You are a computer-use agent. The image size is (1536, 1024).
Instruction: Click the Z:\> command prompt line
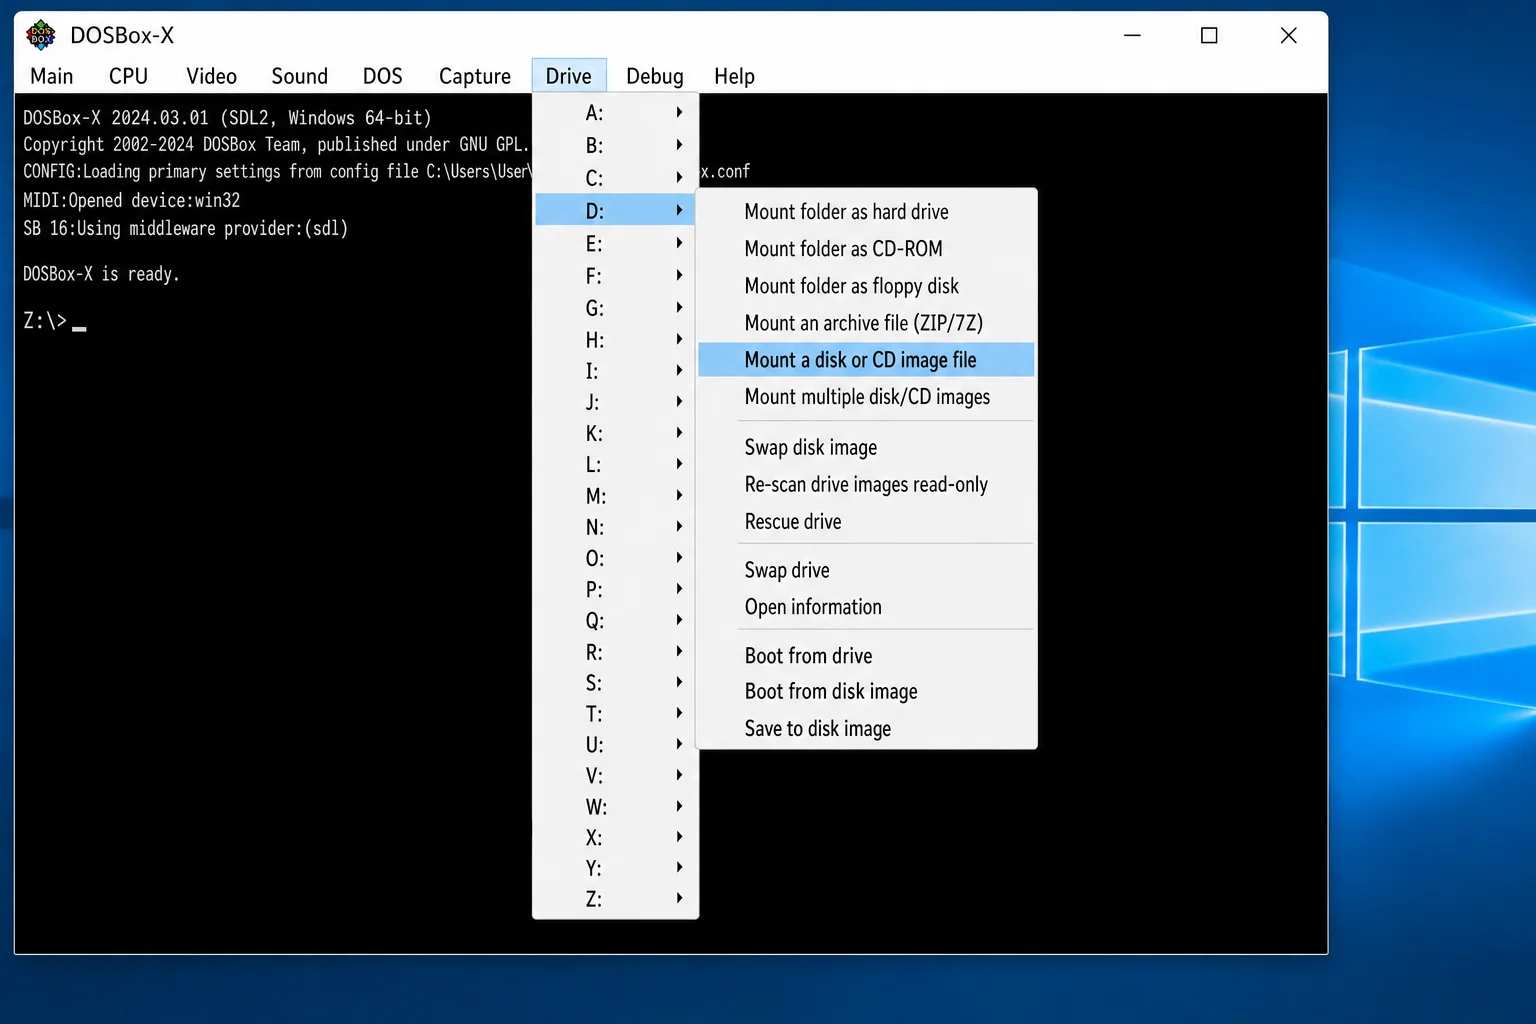pyautogui.click(x=55, y=321)
